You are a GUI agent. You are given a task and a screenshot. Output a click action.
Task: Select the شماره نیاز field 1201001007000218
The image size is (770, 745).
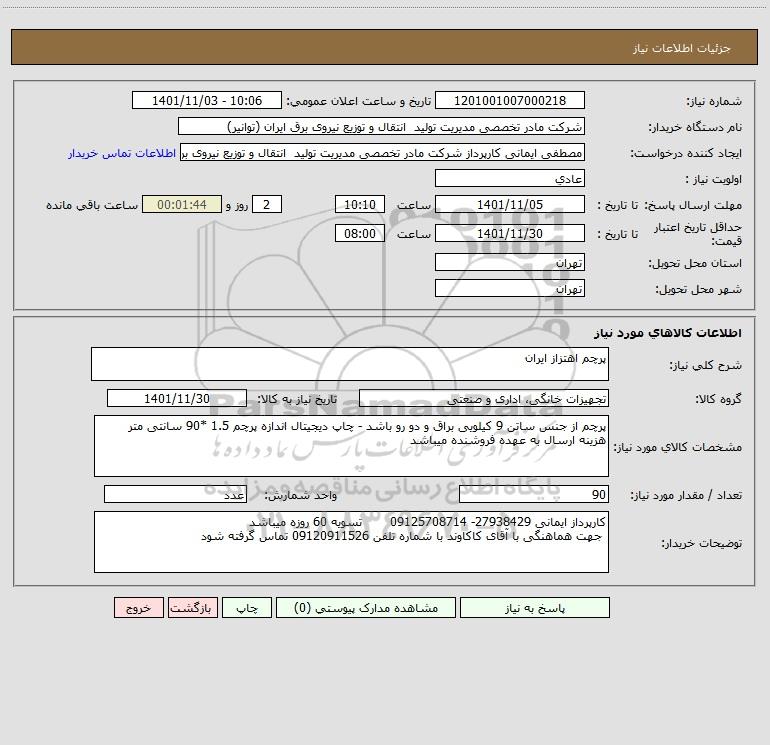coord(510,101)
